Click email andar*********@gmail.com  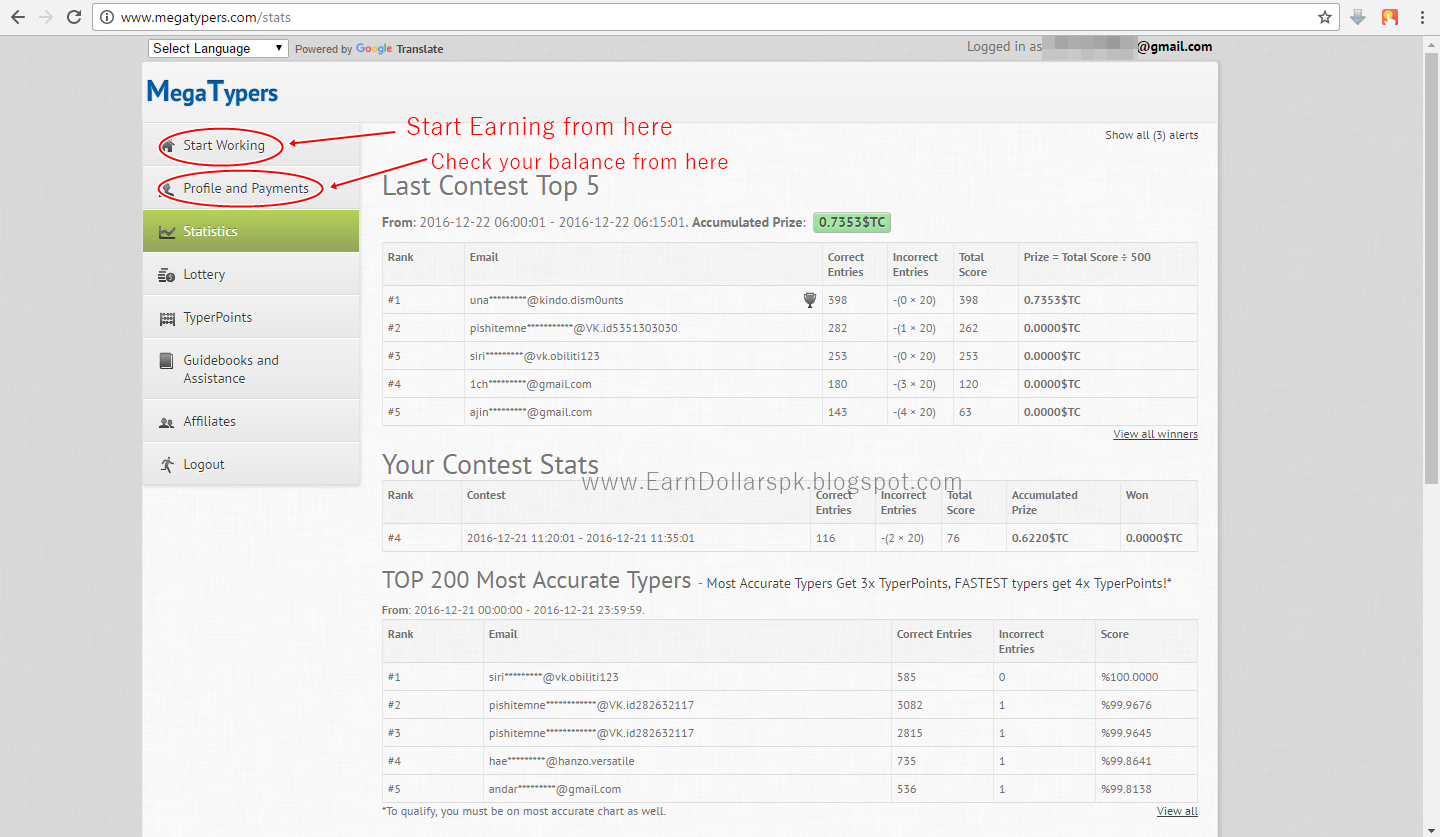click(554, 789)
